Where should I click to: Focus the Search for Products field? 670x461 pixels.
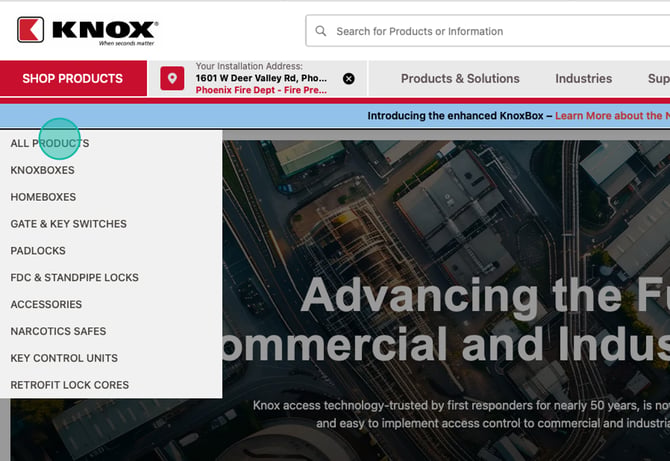point(488,31)
